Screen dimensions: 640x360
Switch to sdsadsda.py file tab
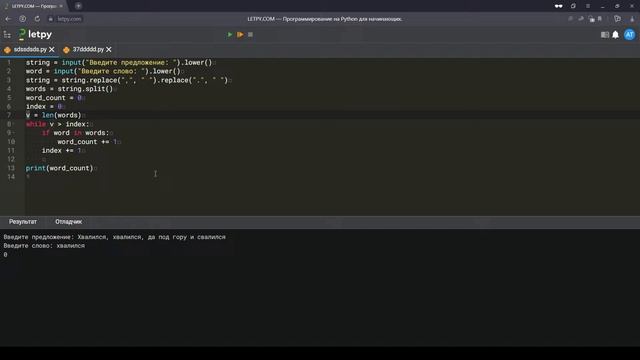click(x=30, y=49)
